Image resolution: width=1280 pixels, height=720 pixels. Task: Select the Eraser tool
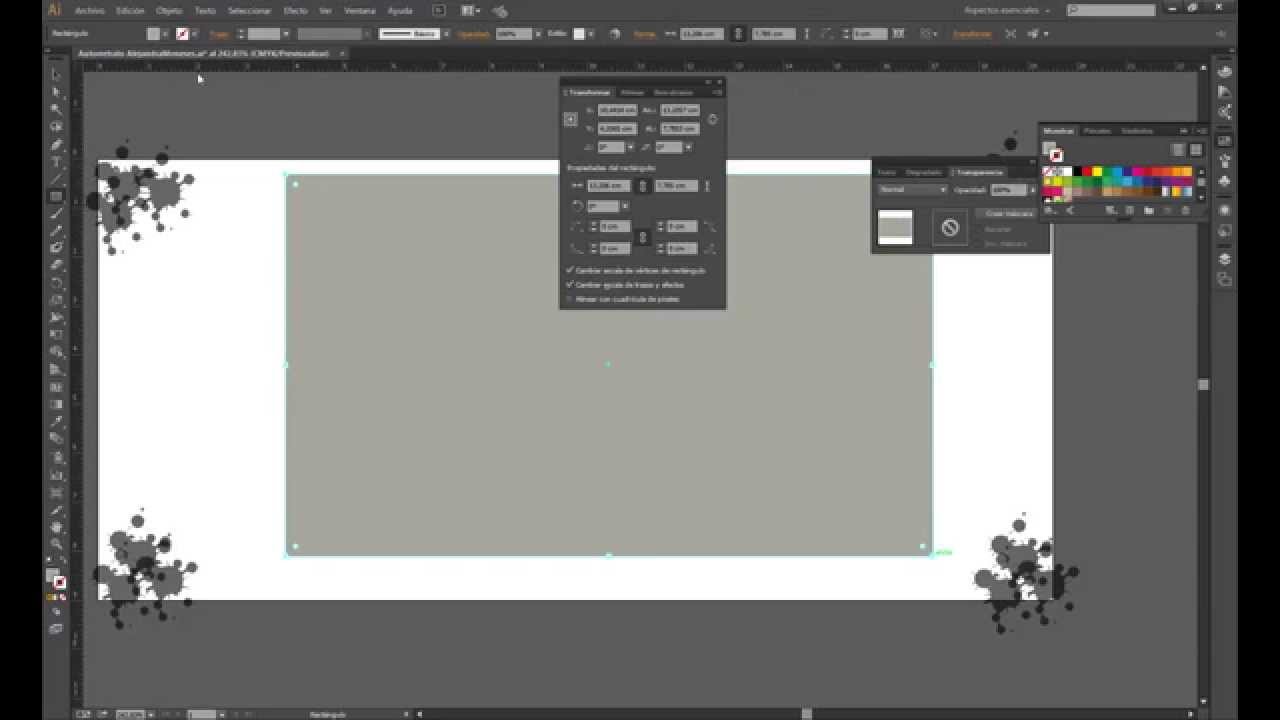56,265
